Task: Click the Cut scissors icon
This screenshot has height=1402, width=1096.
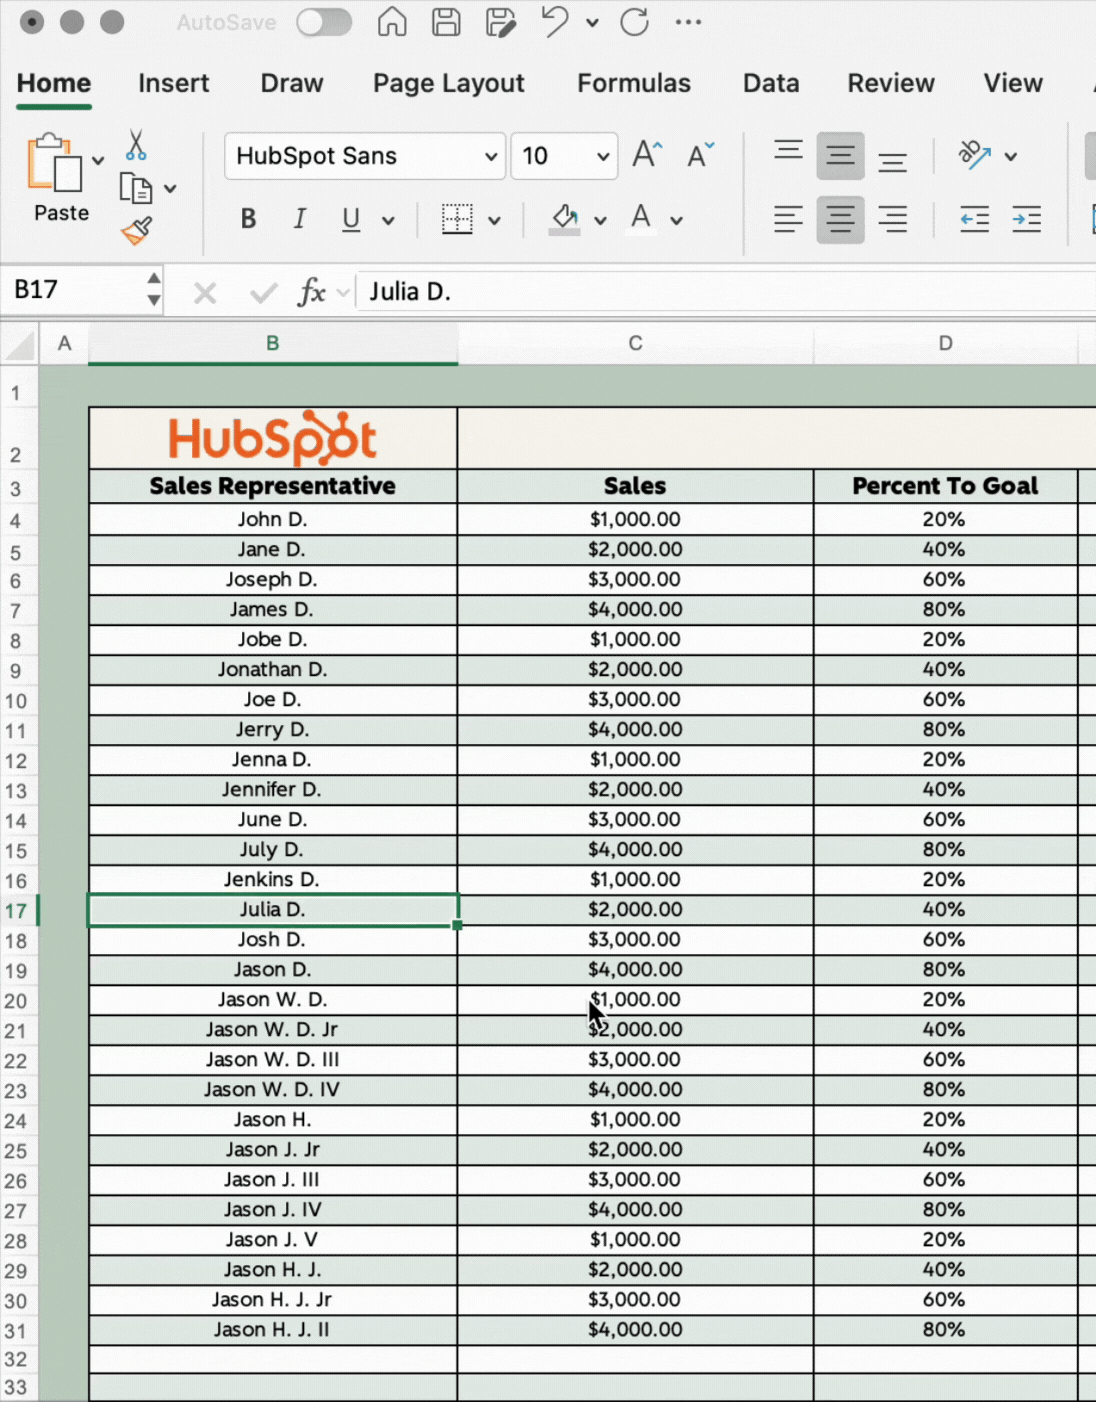Action: tap(136, 146)
